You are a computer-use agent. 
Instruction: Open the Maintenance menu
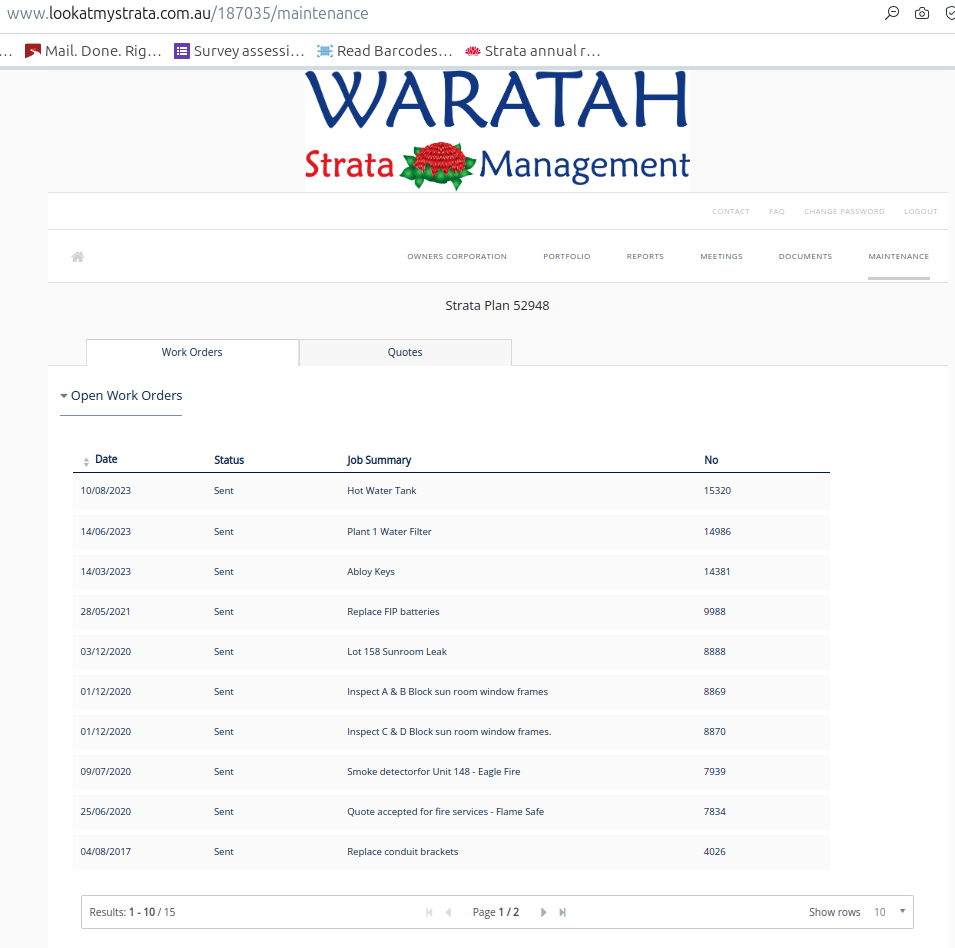(x=898, y=256)
